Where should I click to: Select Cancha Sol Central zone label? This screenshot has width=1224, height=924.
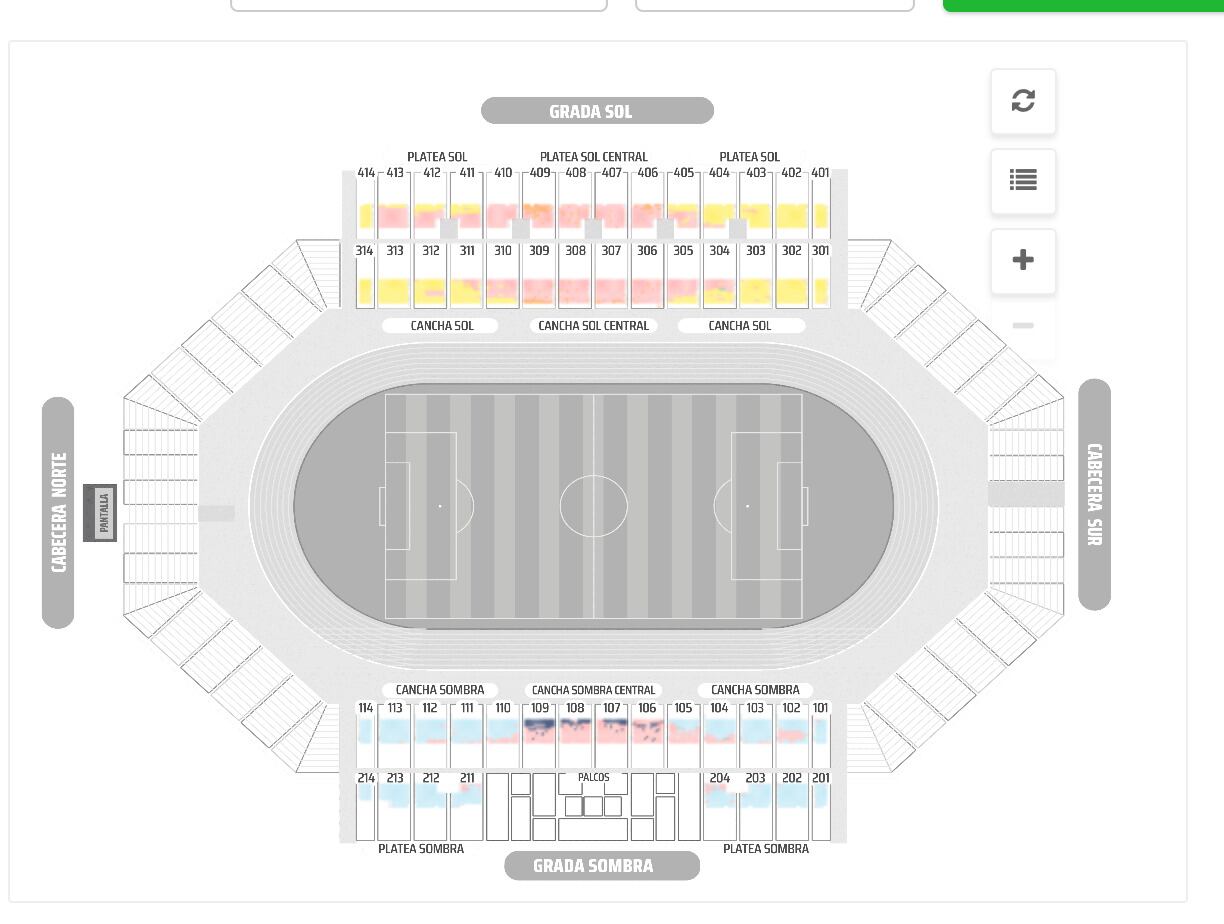click(x=593, y=326)
